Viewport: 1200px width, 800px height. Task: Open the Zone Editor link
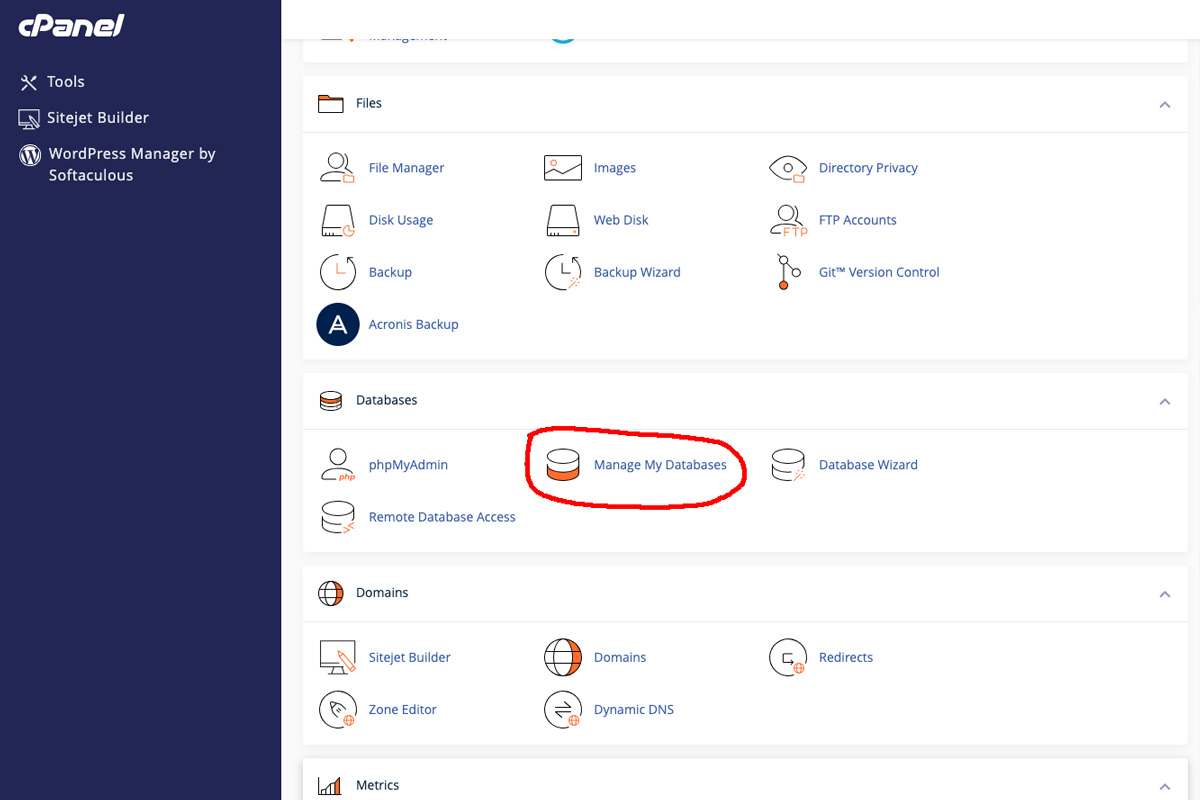[x=403, y=709]
